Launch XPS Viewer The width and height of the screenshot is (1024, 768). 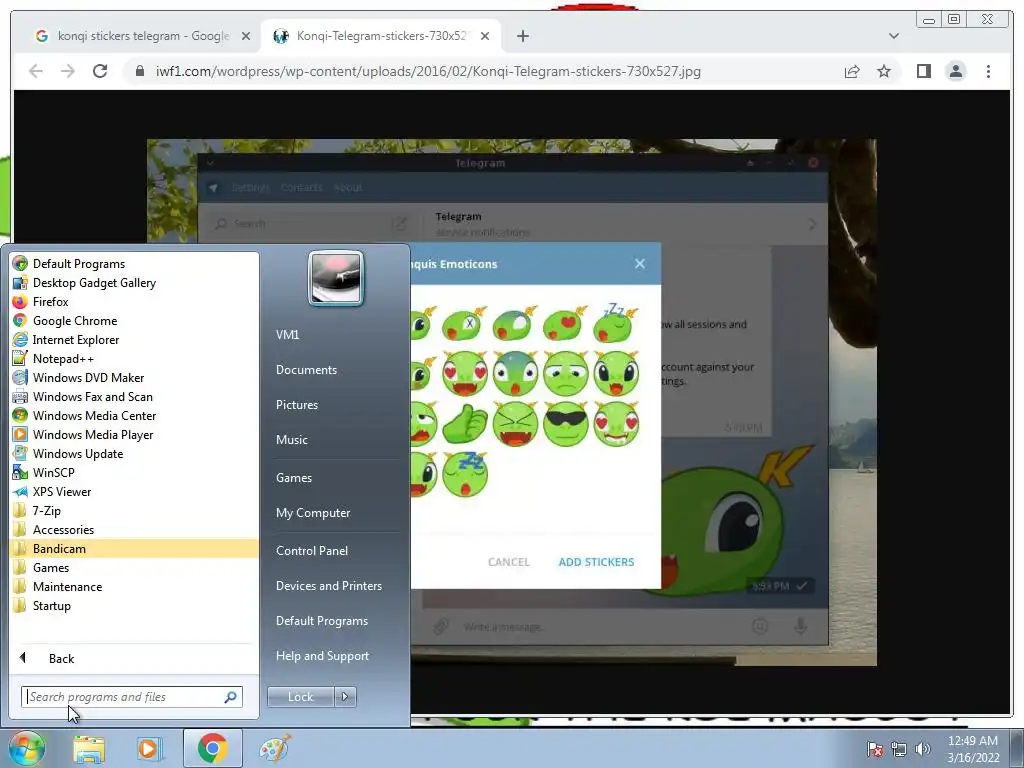tap(62, 492)
